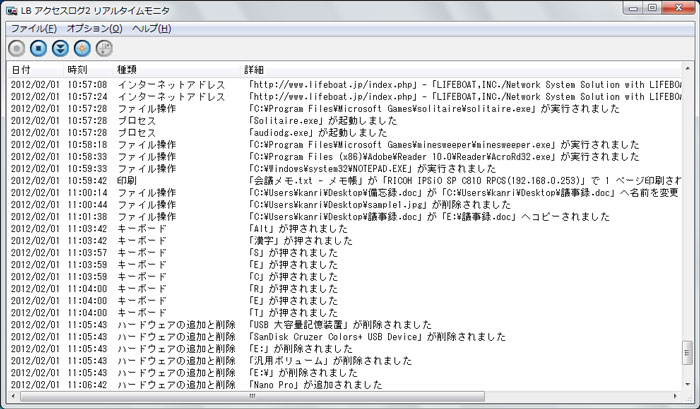Select the Nano Pro hardware added row

[x=300, y=384]
